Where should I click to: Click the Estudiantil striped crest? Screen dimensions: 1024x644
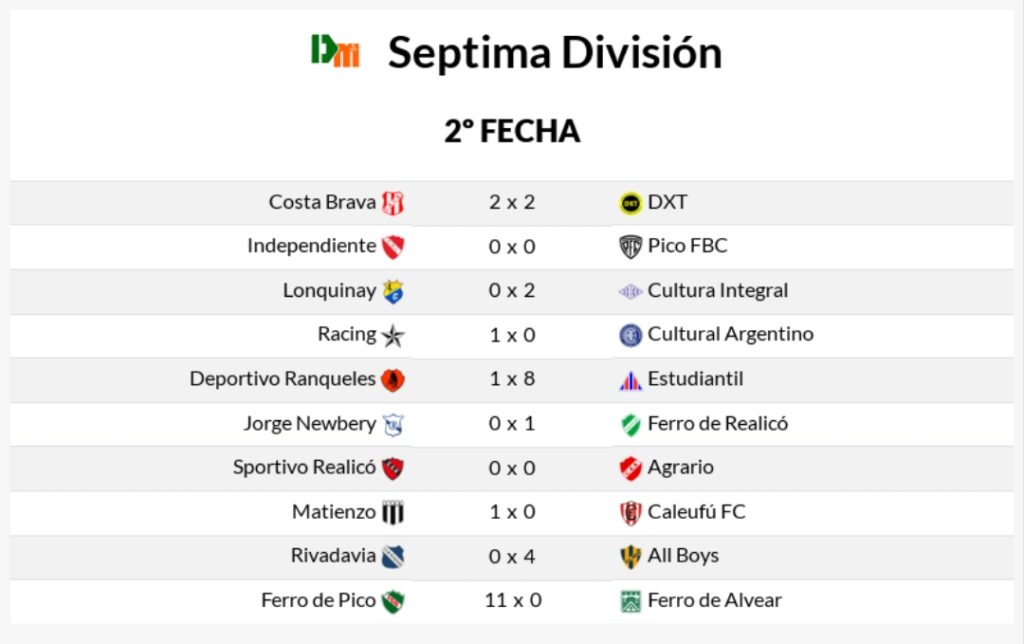tap(630, 380)
